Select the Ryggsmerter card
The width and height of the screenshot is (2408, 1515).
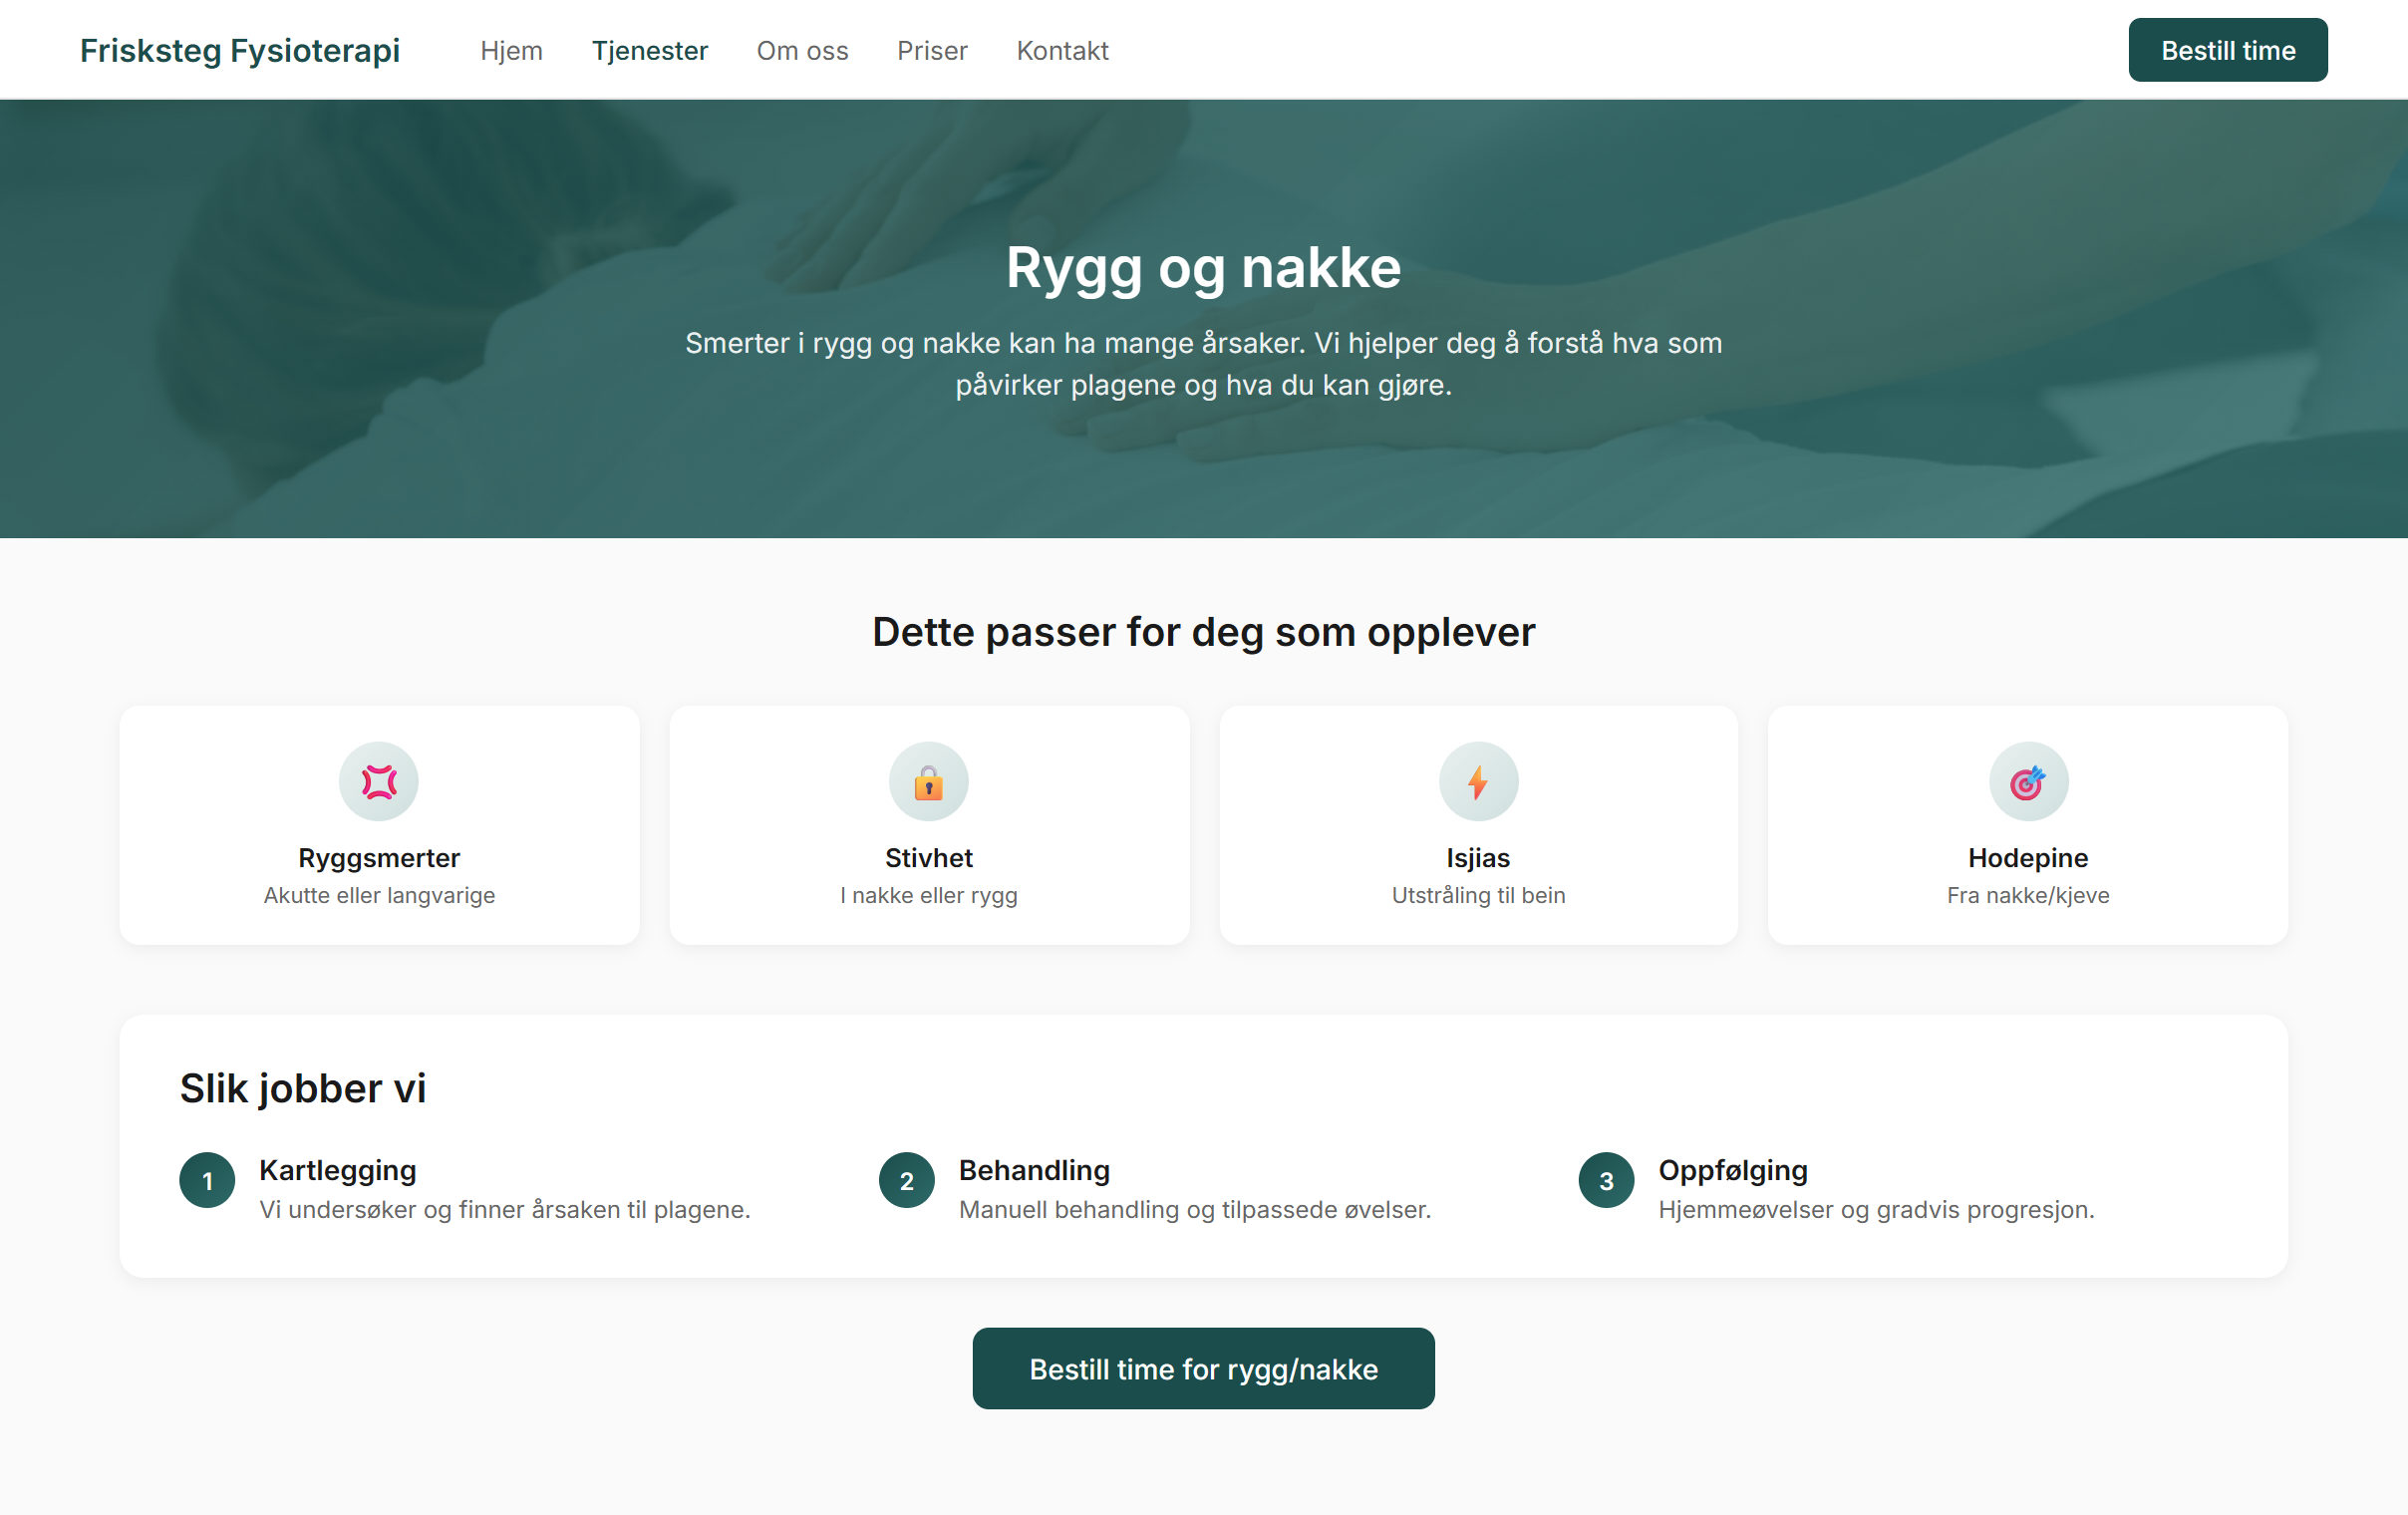tap(380, 825)
